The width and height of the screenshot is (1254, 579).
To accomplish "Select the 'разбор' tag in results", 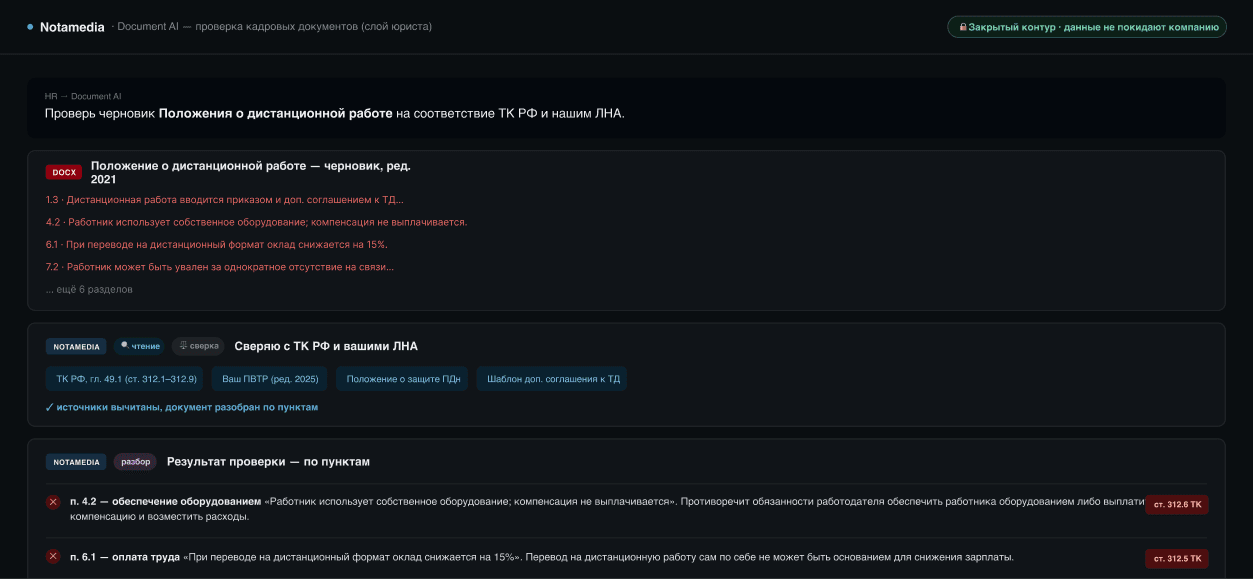I will click(x=135, y=462).
